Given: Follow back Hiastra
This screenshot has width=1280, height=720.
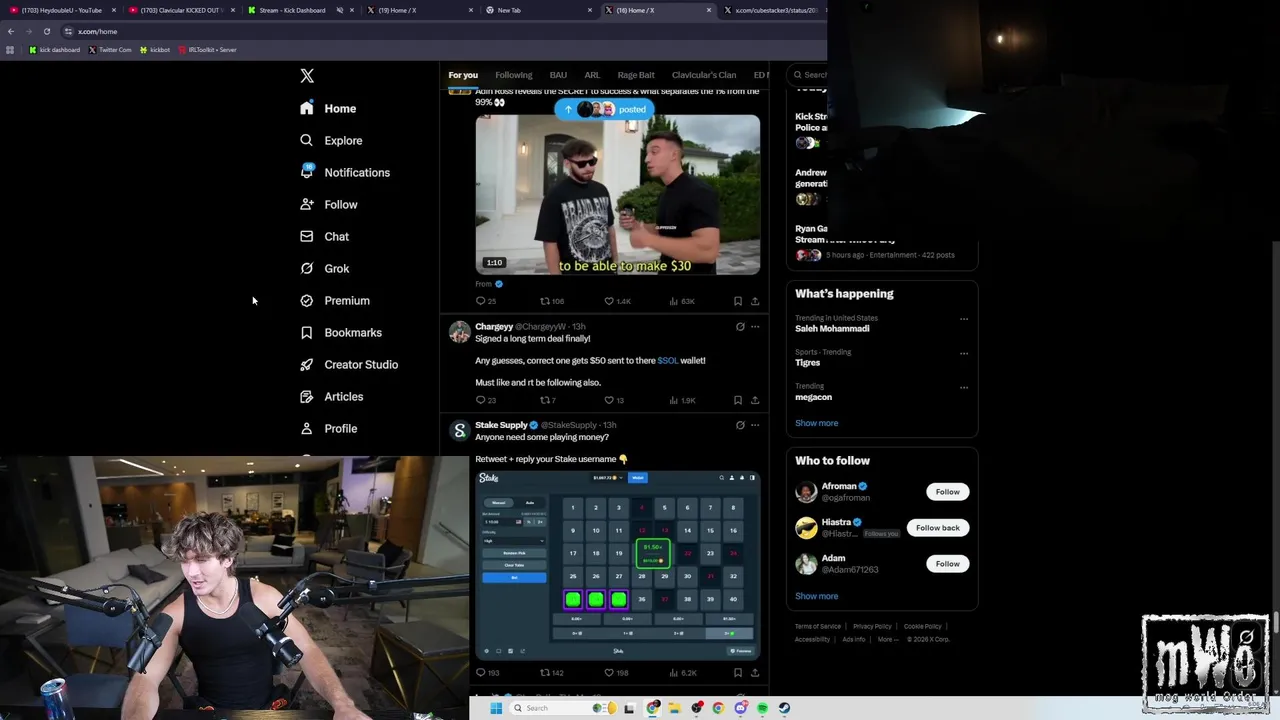Looking at the screenshot, I should [937, 528].
